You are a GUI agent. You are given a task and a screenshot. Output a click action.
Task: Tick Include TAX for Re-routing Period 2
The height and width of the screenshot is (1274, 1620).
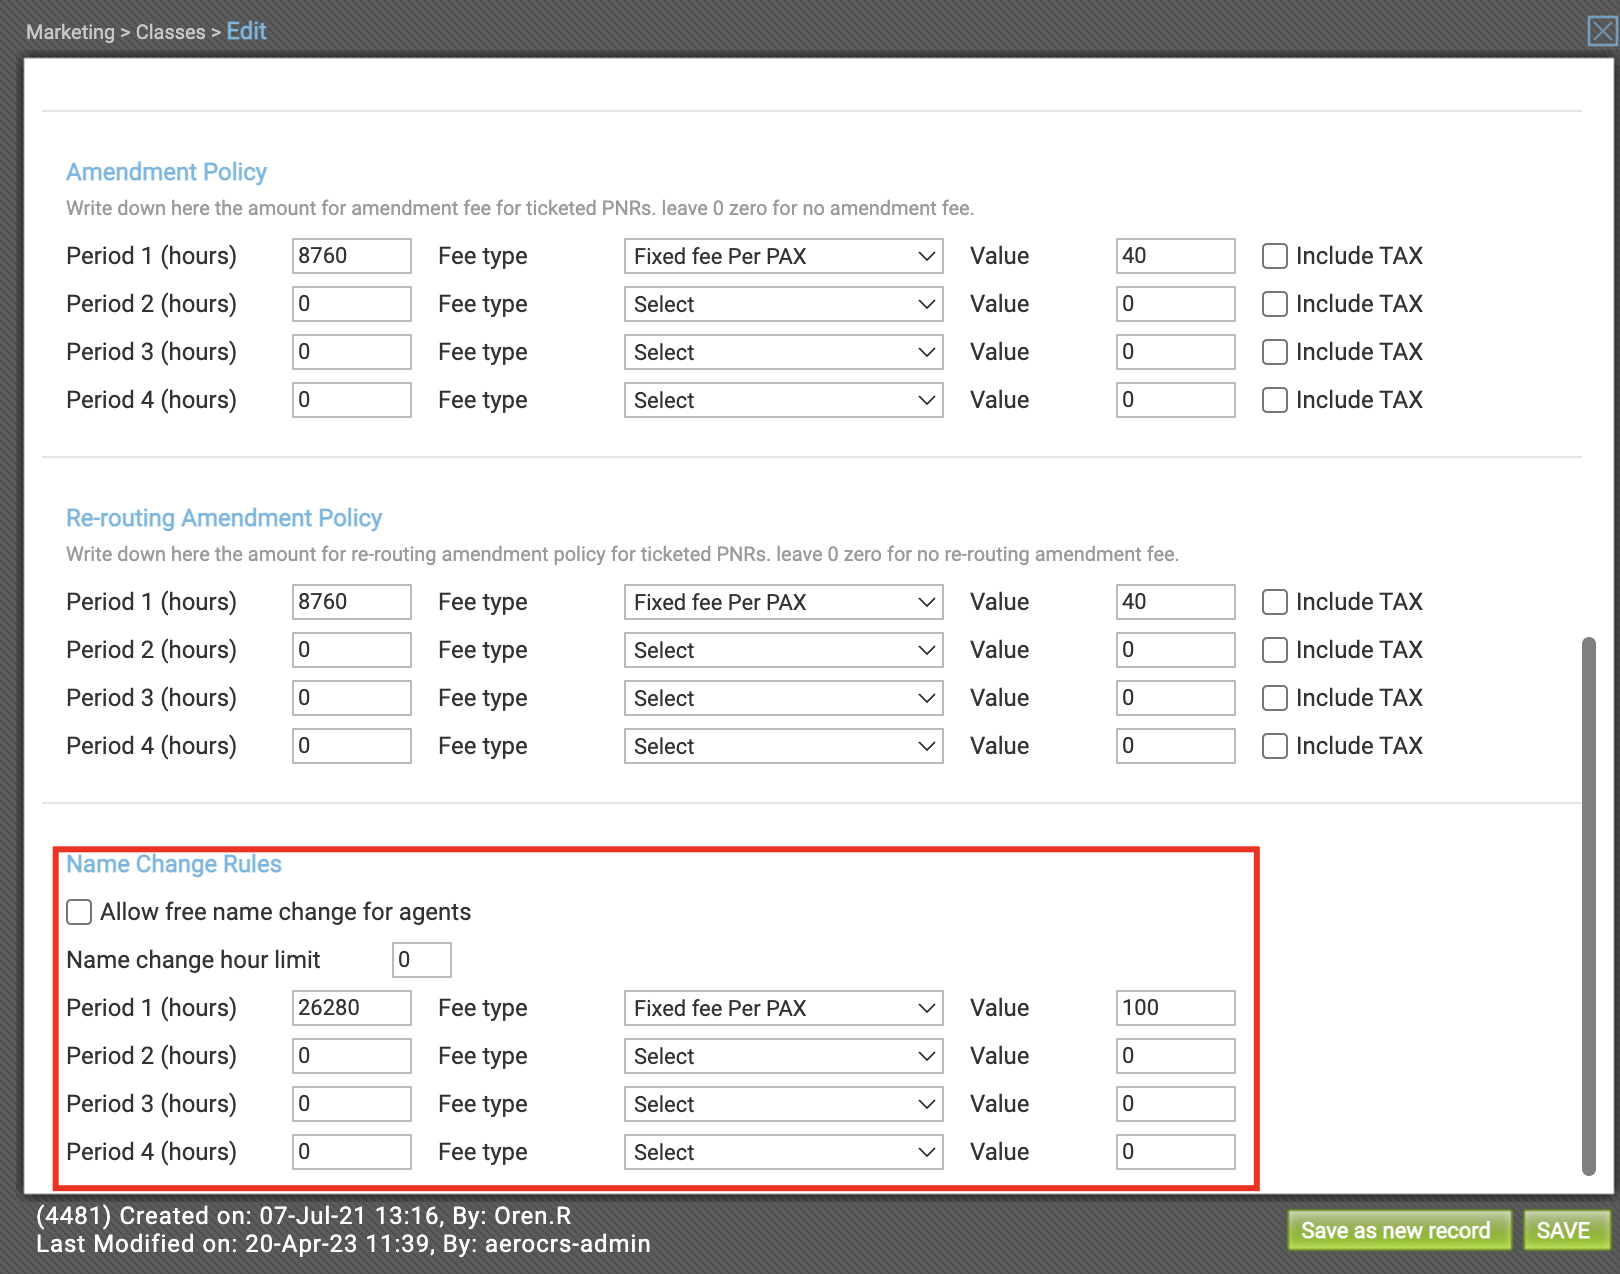point(1274,650)
